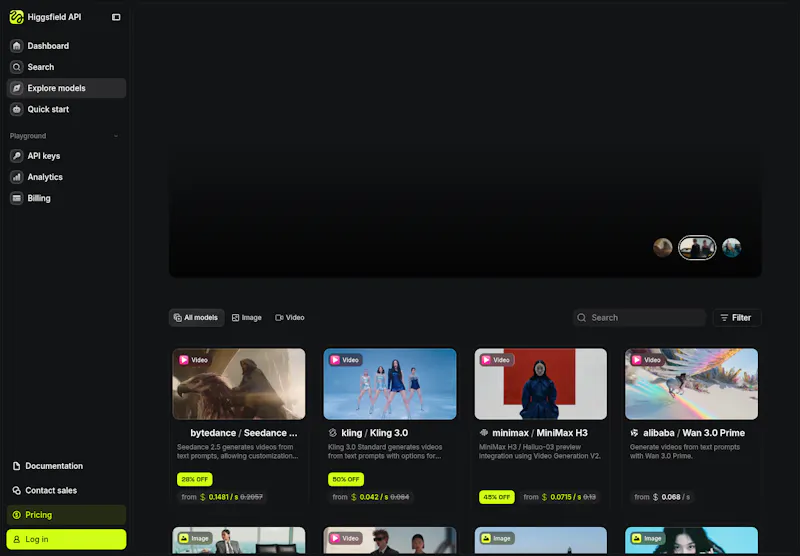Click the magnifier icon in models search
This screenshot has width=800, height=556.
pos(581,318)
